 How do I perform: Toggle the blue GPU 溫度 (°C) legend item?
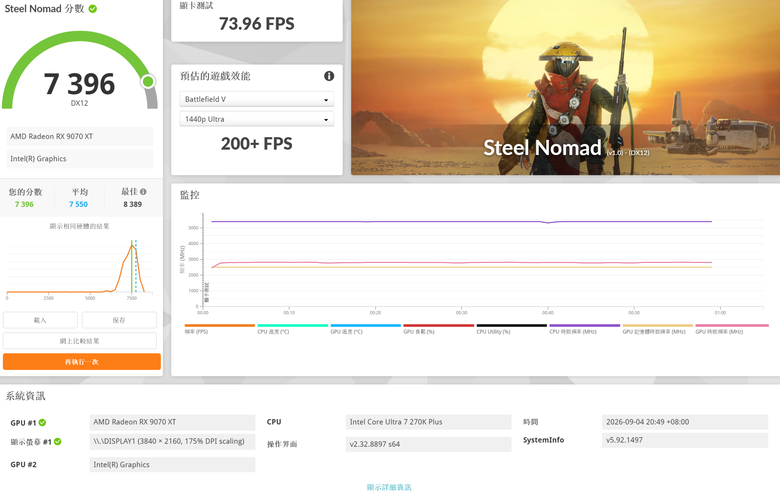point(366,328)
